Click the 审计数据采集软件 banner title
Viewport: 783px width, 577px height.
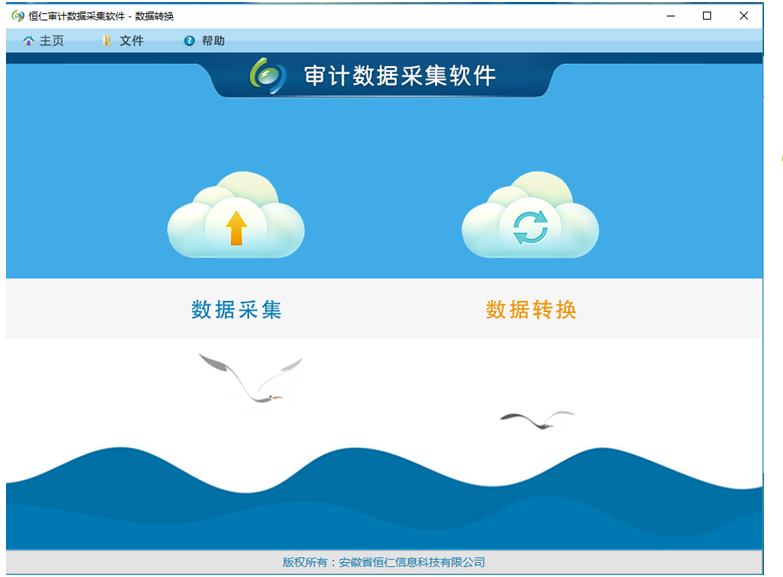400,76
